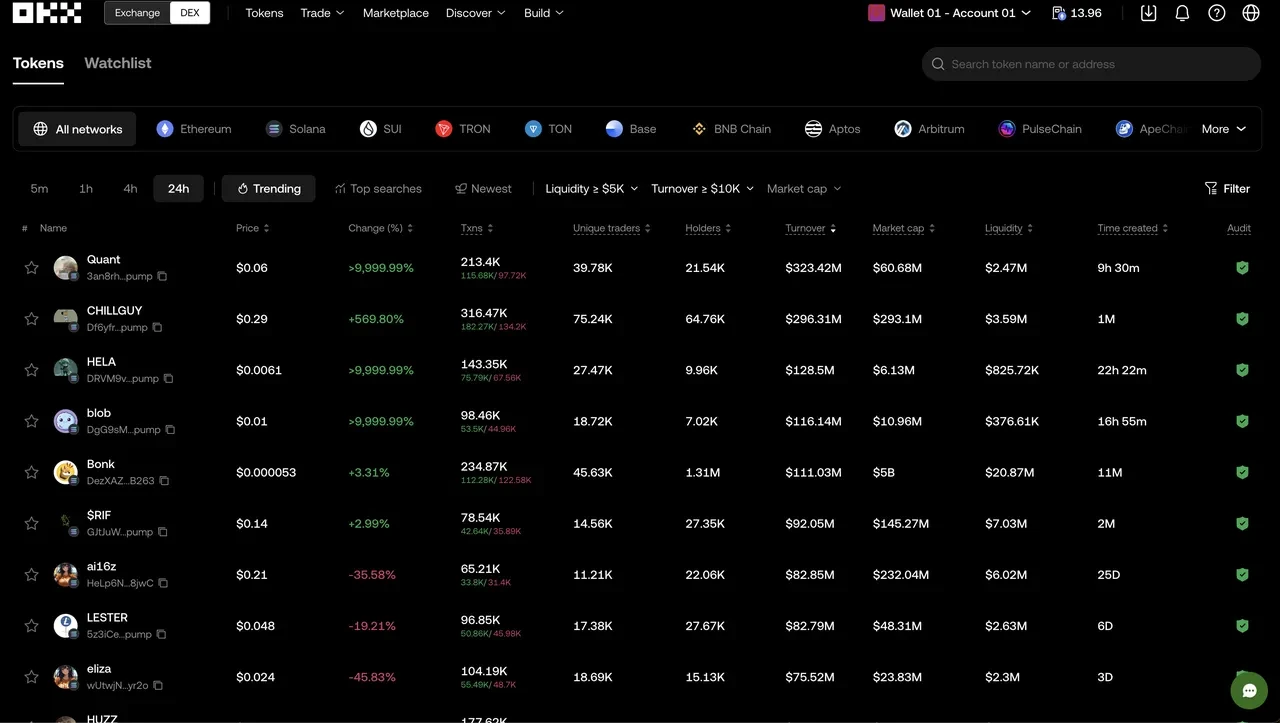
Task: Add LESTER to watchlist with star
Action: 31,626
